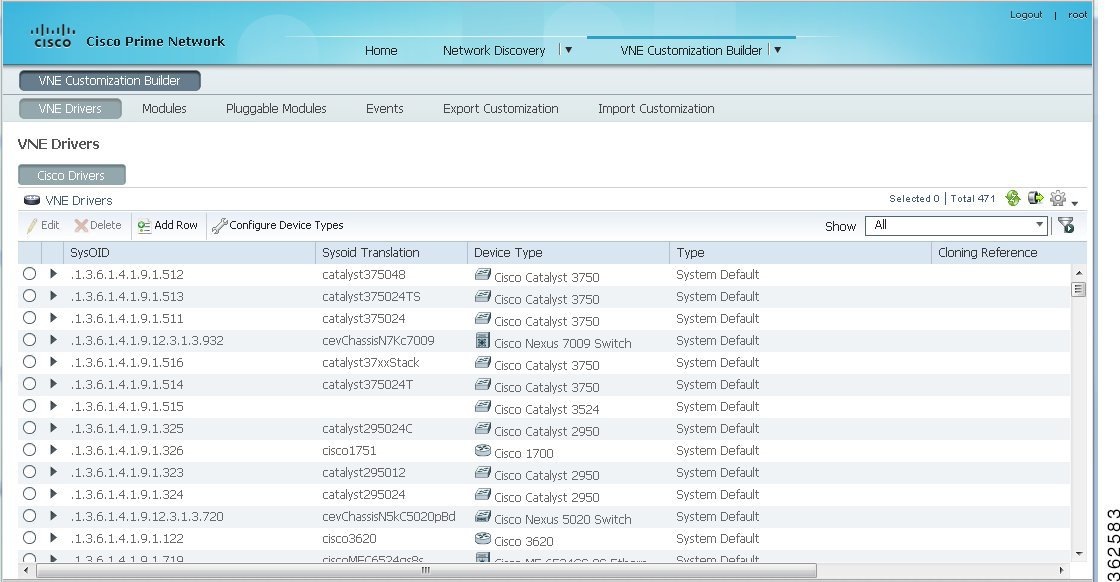Expand the row for SysOID .1.3.6.1.4.1.9.1.122
The image size is (1120, 582).
pos(53,538)
